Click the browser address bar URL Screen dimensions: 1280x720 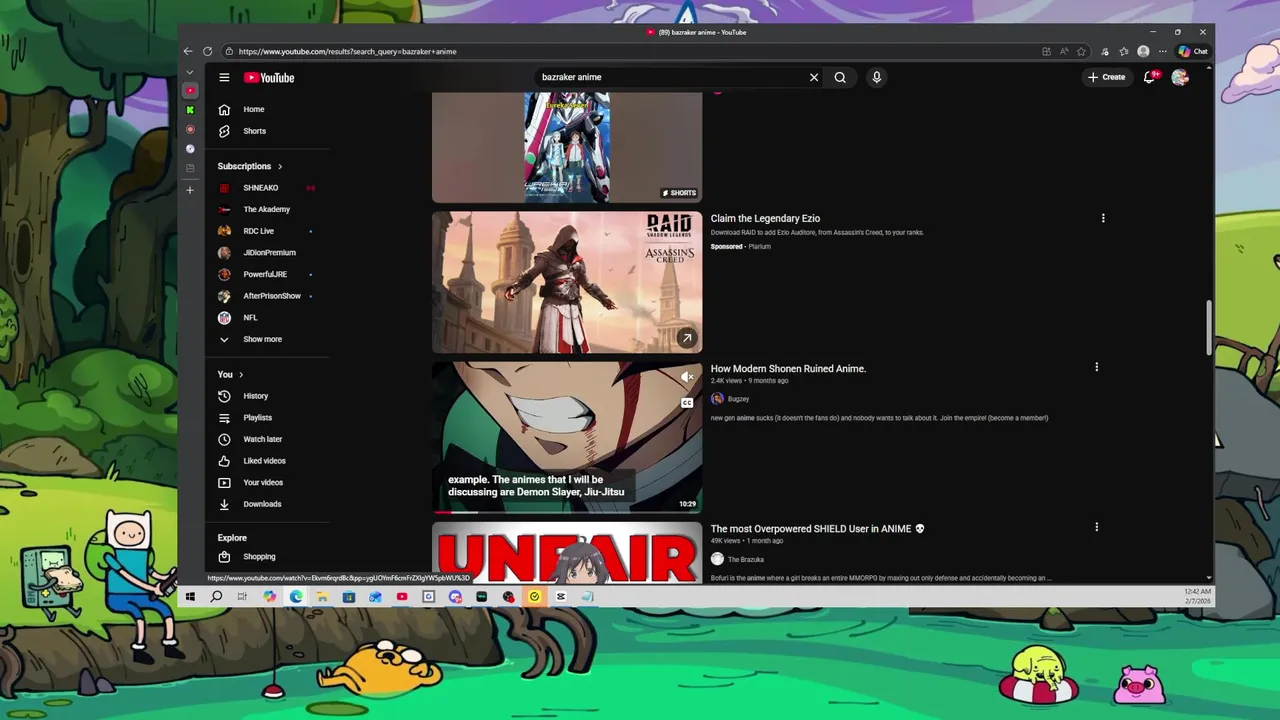pyautogui.click(x=347, y=51)
